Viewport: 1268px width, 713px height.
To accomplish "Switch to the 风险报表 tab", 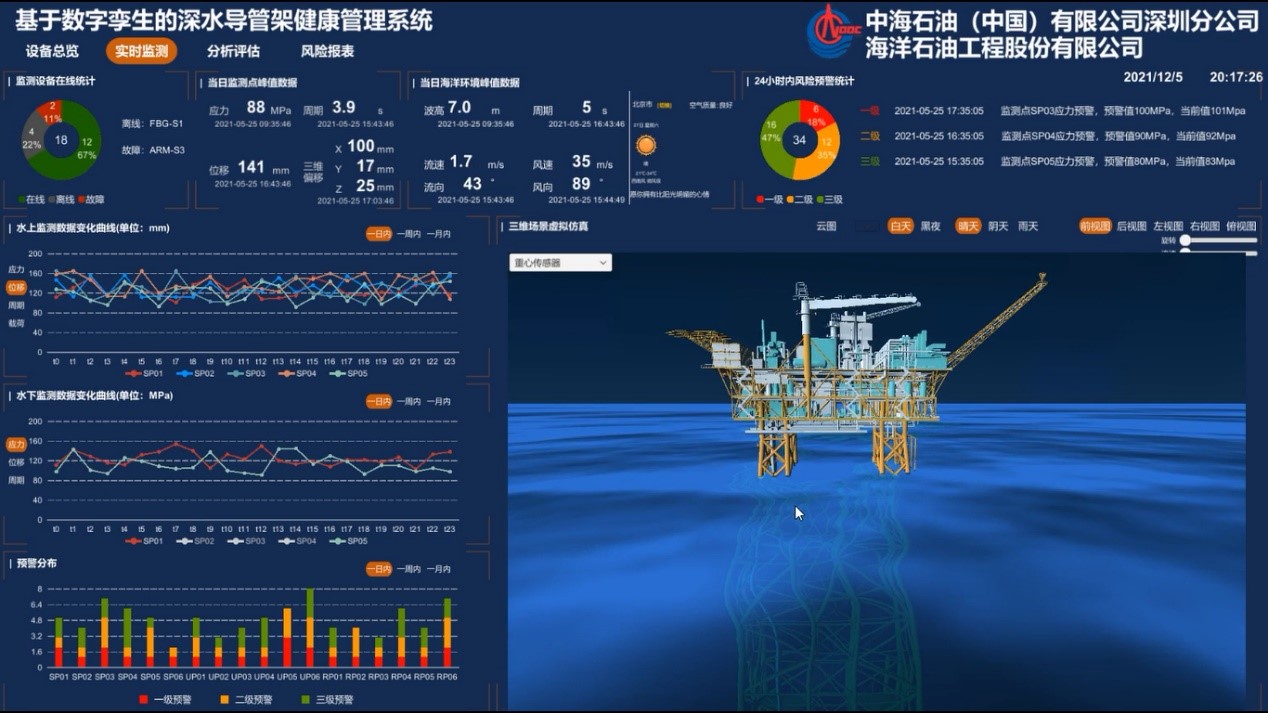I will tap(328, 49).
